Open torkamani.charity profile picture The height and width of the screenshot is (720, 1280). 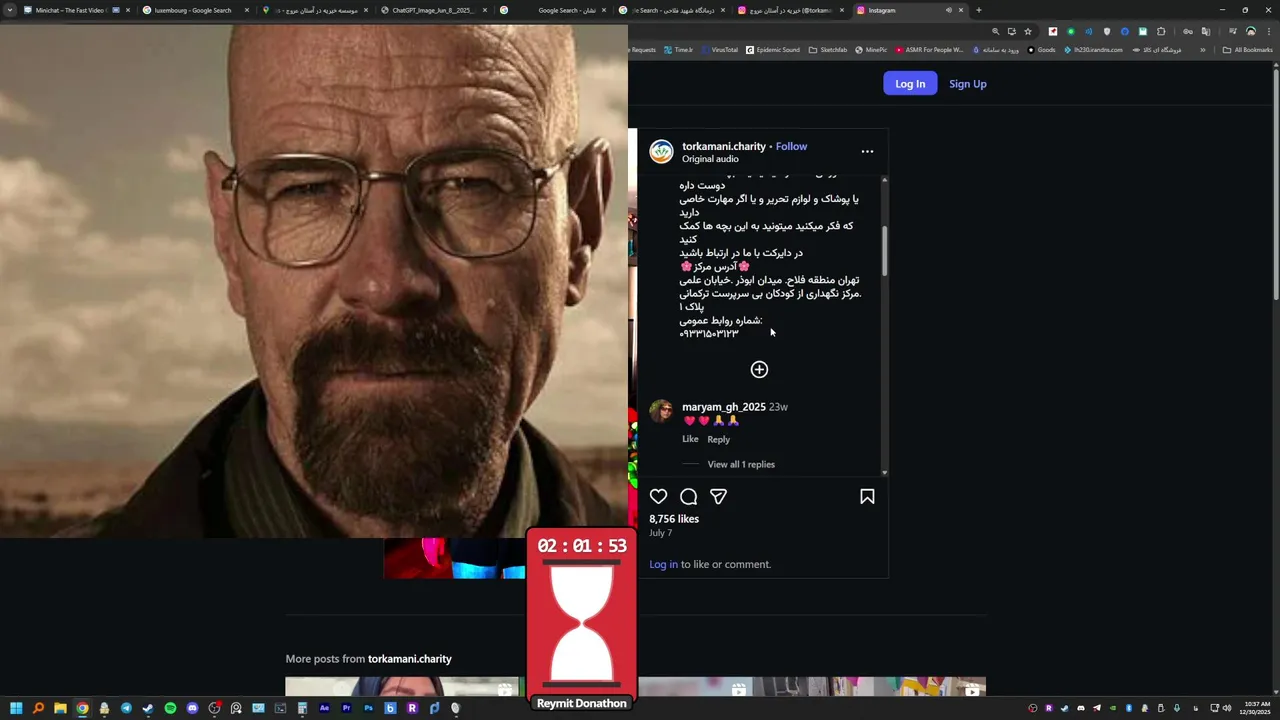point(661,152)
